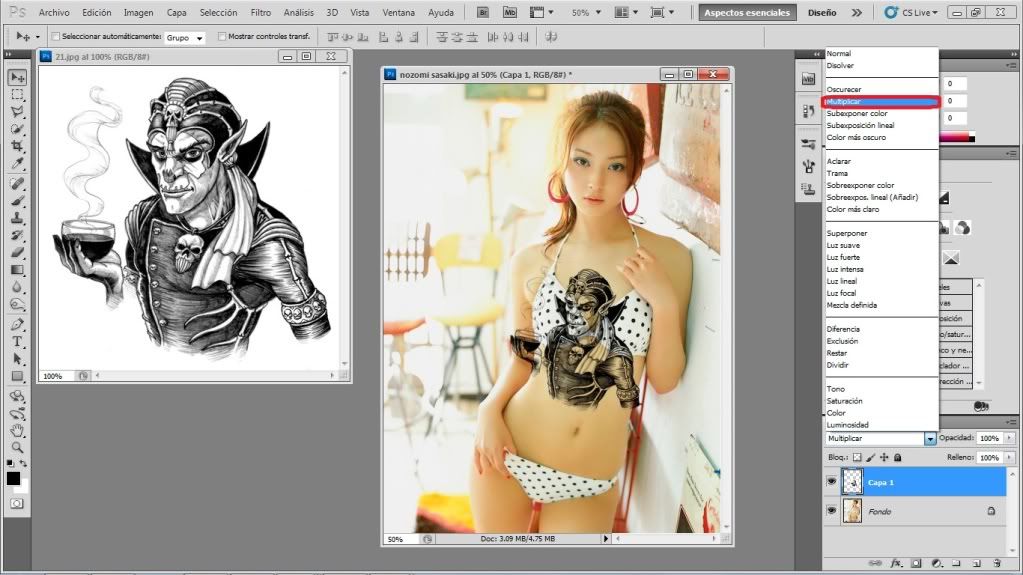Enable Seleccionar automáticamente checkbox
Viewport: 1023px width, 575px height.
point(55,37)
